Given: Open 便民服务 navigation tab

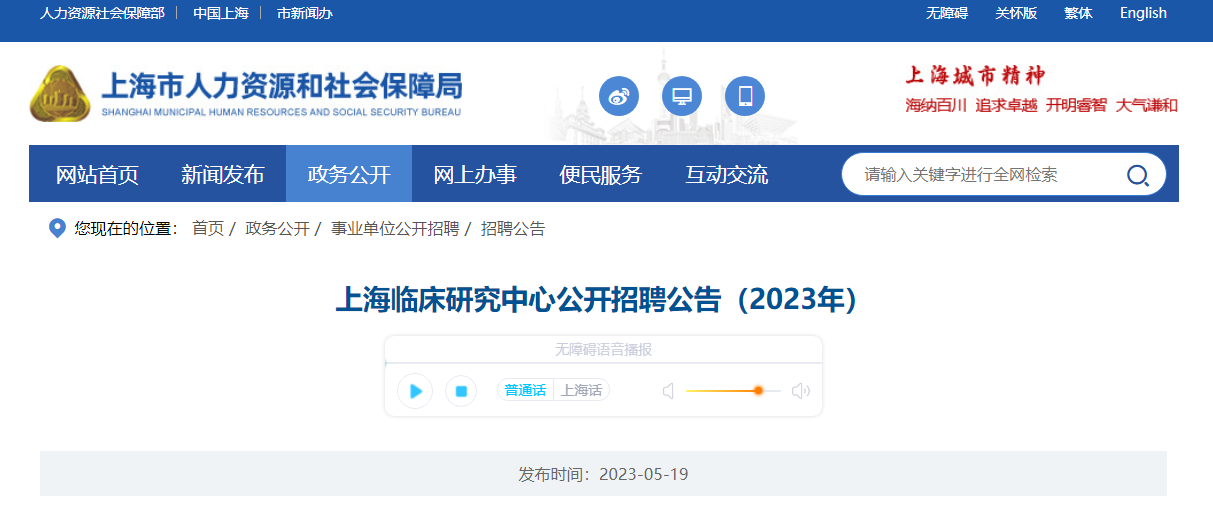Looking at the screenshot, I should [601, 174].
